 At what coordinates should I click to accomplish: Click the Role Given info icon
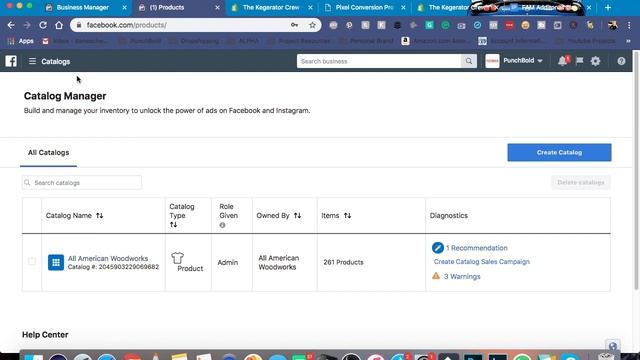coord(222,225)
